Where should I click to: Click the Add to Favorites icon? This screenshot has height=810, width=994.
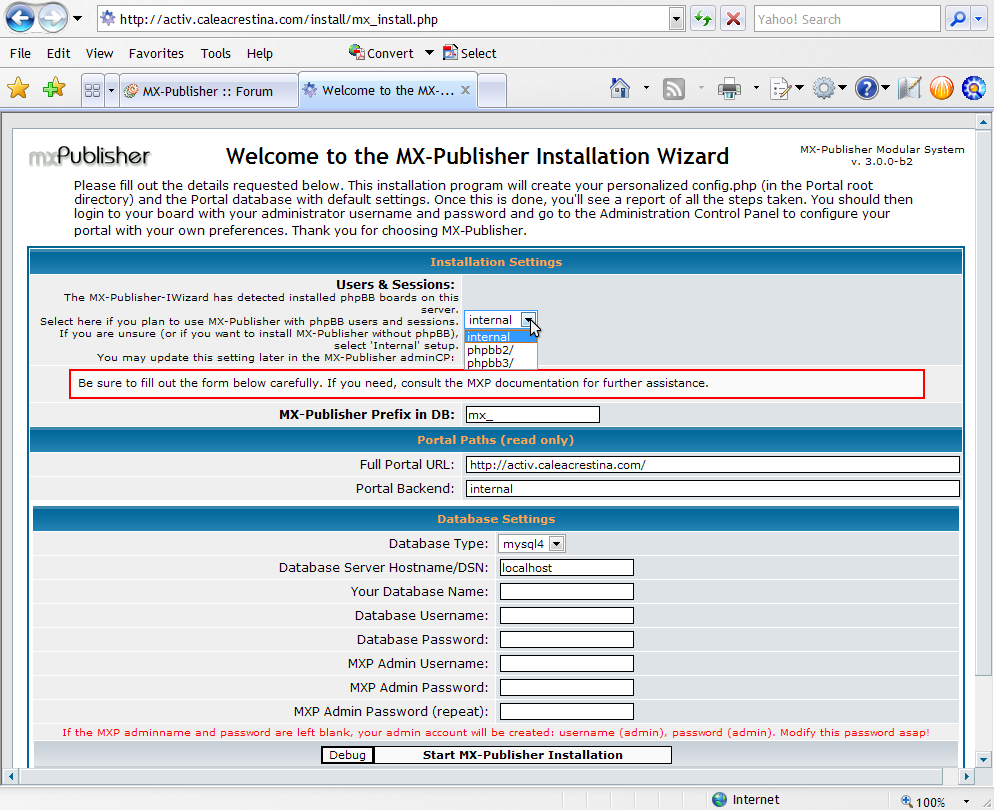click(x=53, y=89)
